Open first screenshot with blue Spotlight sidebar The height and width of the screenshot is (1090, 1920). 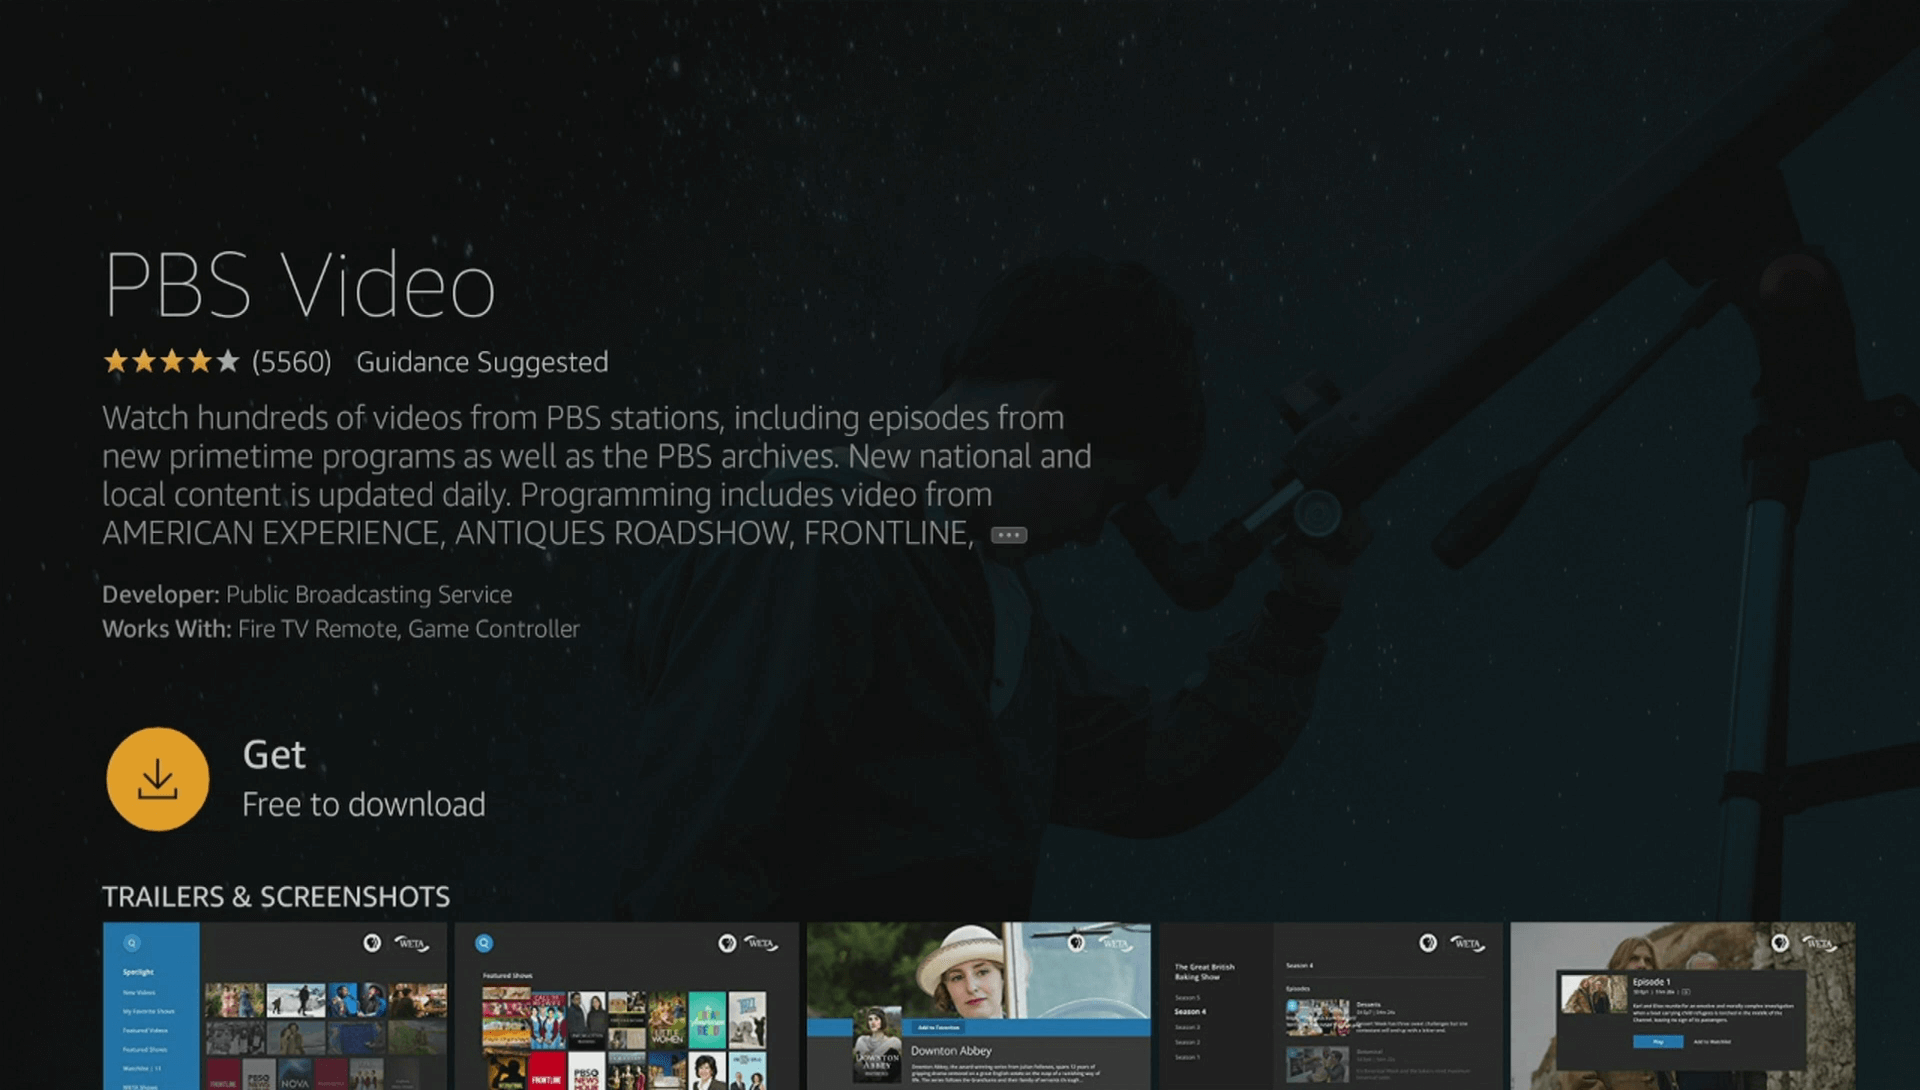pyautogui.click(x=275, y=1006)
